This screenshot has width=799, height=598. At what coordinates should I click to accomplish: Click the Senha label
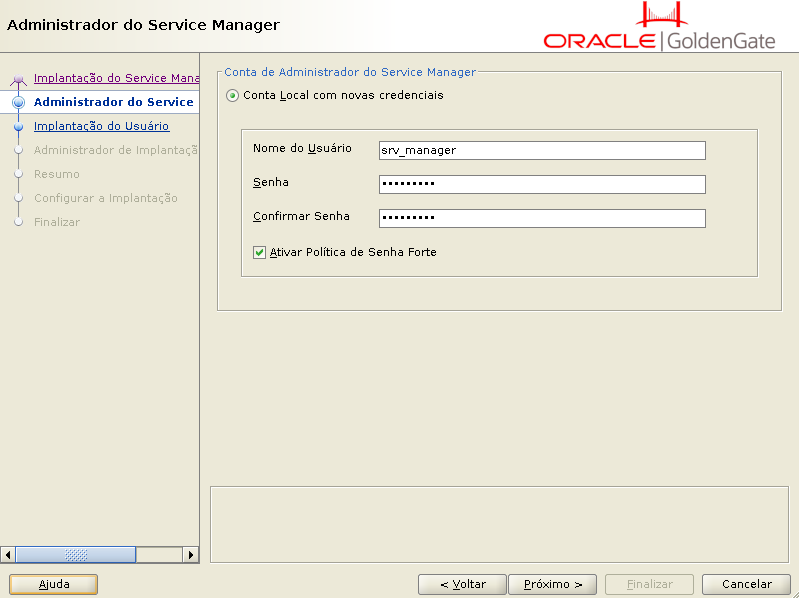click(271, 182)
